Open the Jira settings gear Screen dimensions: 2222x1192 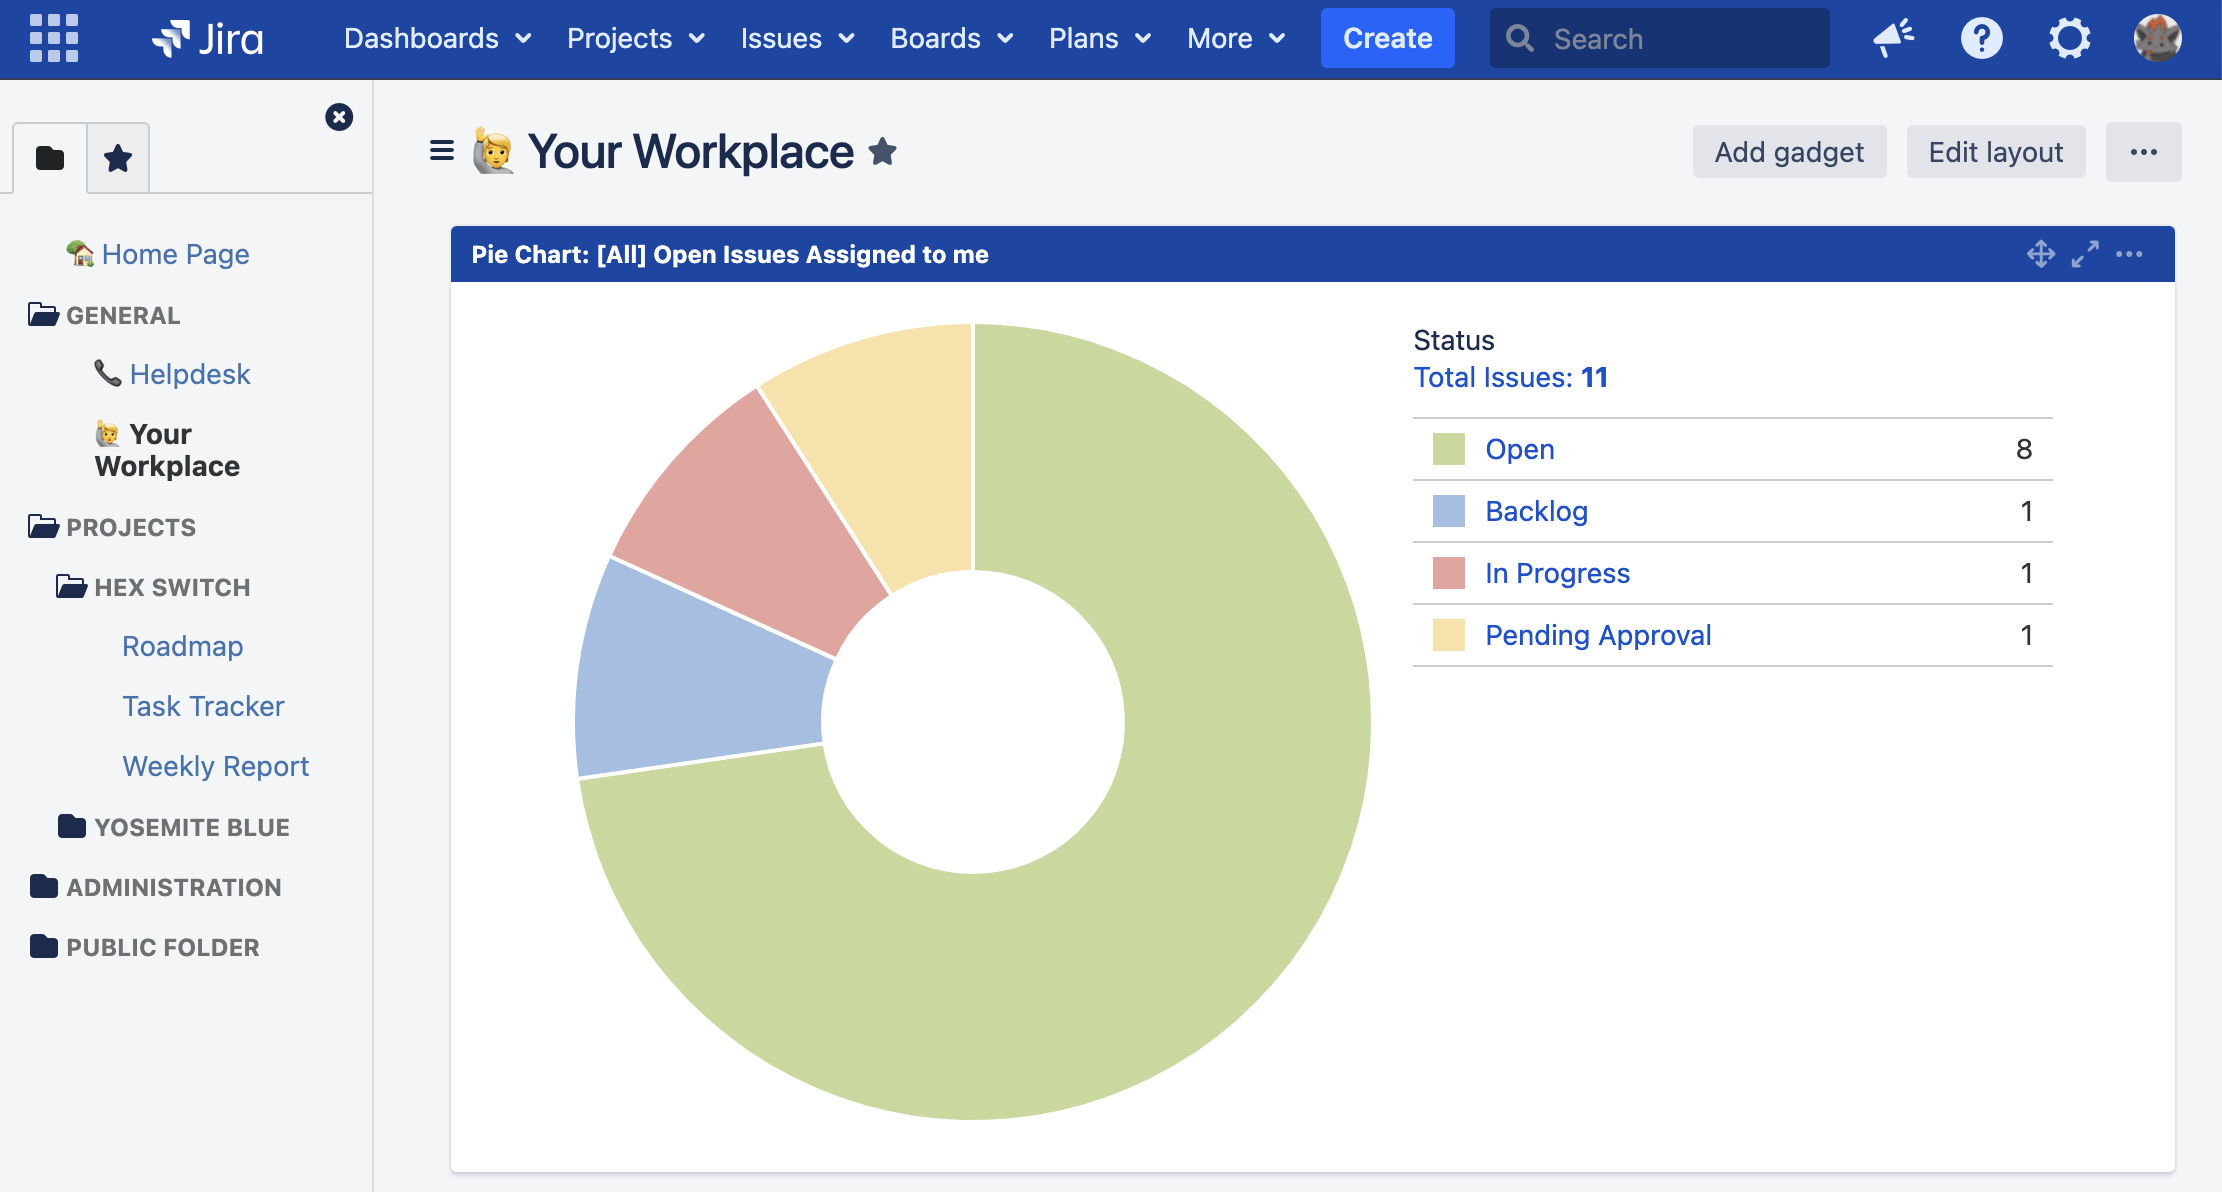(x=2069, y=38)
